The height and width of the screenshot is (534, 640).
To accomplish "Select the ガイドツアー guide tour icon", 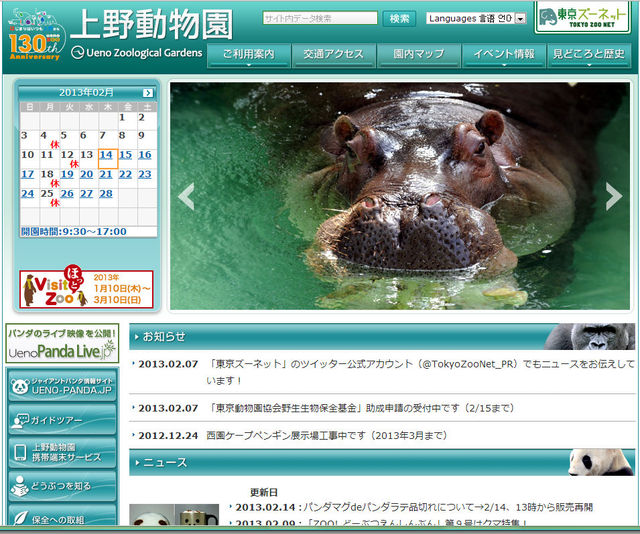I will (x=20, y=420).
